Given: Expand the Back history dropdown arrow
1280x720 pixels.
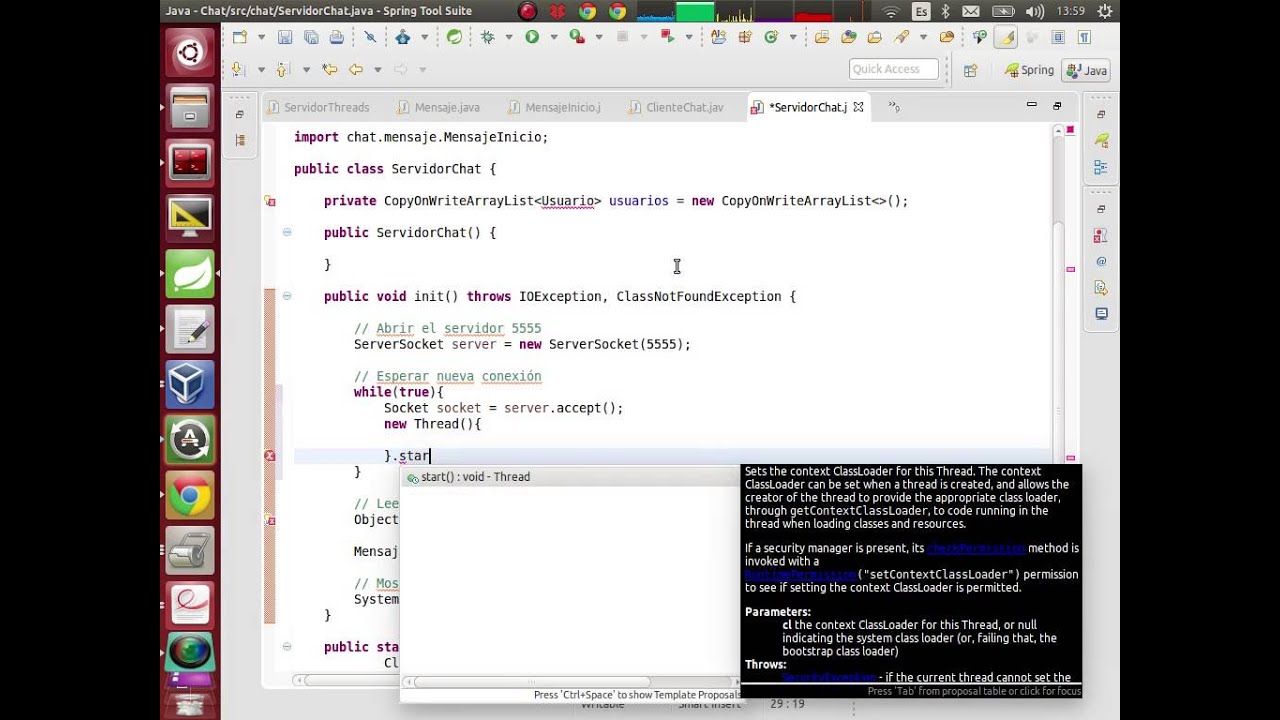Looking at the screenshot, I should pos(377,69).
